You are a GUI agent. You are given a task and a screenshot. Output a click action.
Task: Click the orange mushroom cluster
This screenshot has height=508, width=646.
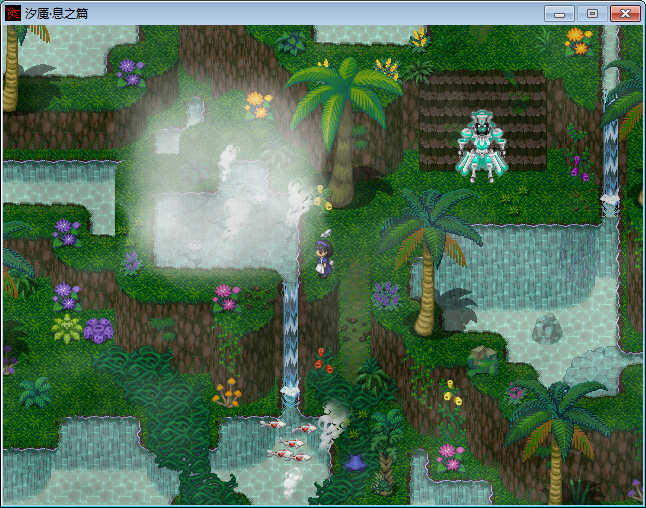(x=227, y=393)
